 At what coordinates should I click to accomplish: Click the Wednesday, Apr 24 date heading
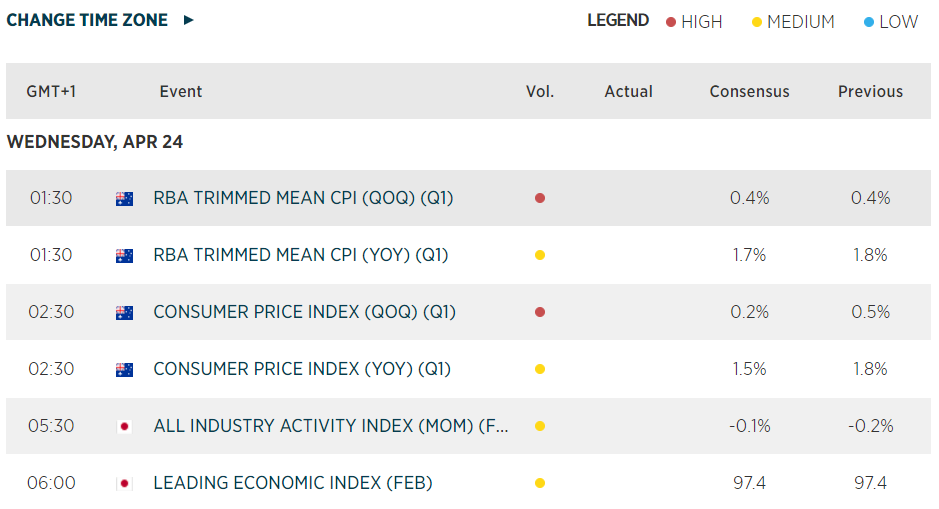[95, 142]
